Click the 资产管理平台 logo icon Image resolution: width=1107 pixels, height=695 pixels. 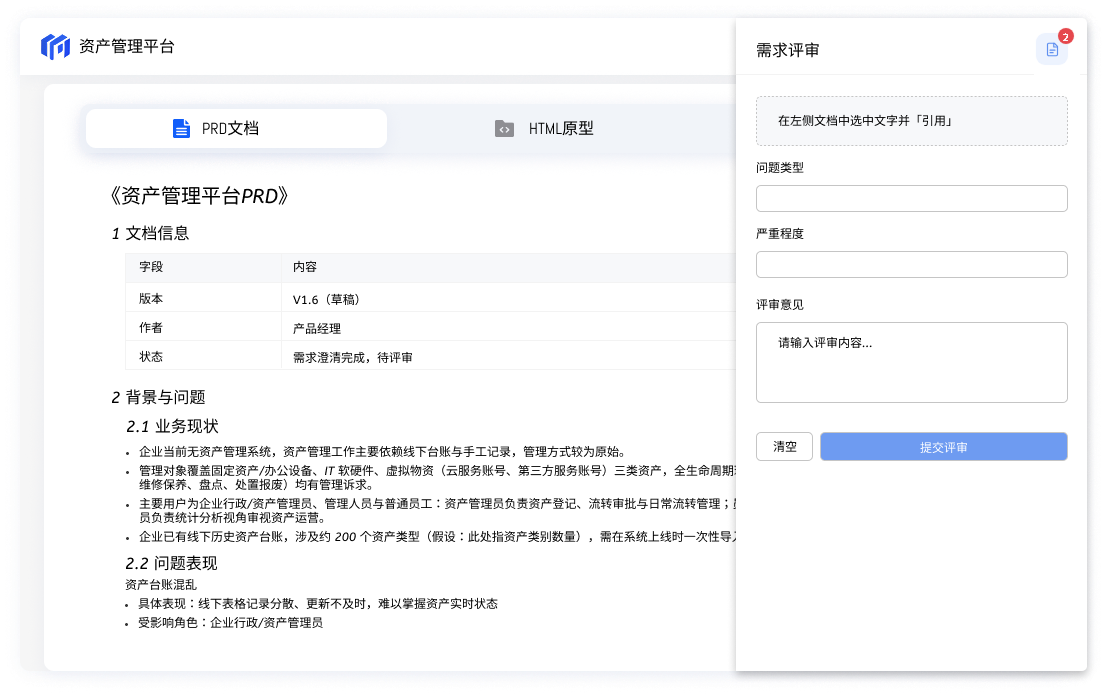(x=55, y=47)
